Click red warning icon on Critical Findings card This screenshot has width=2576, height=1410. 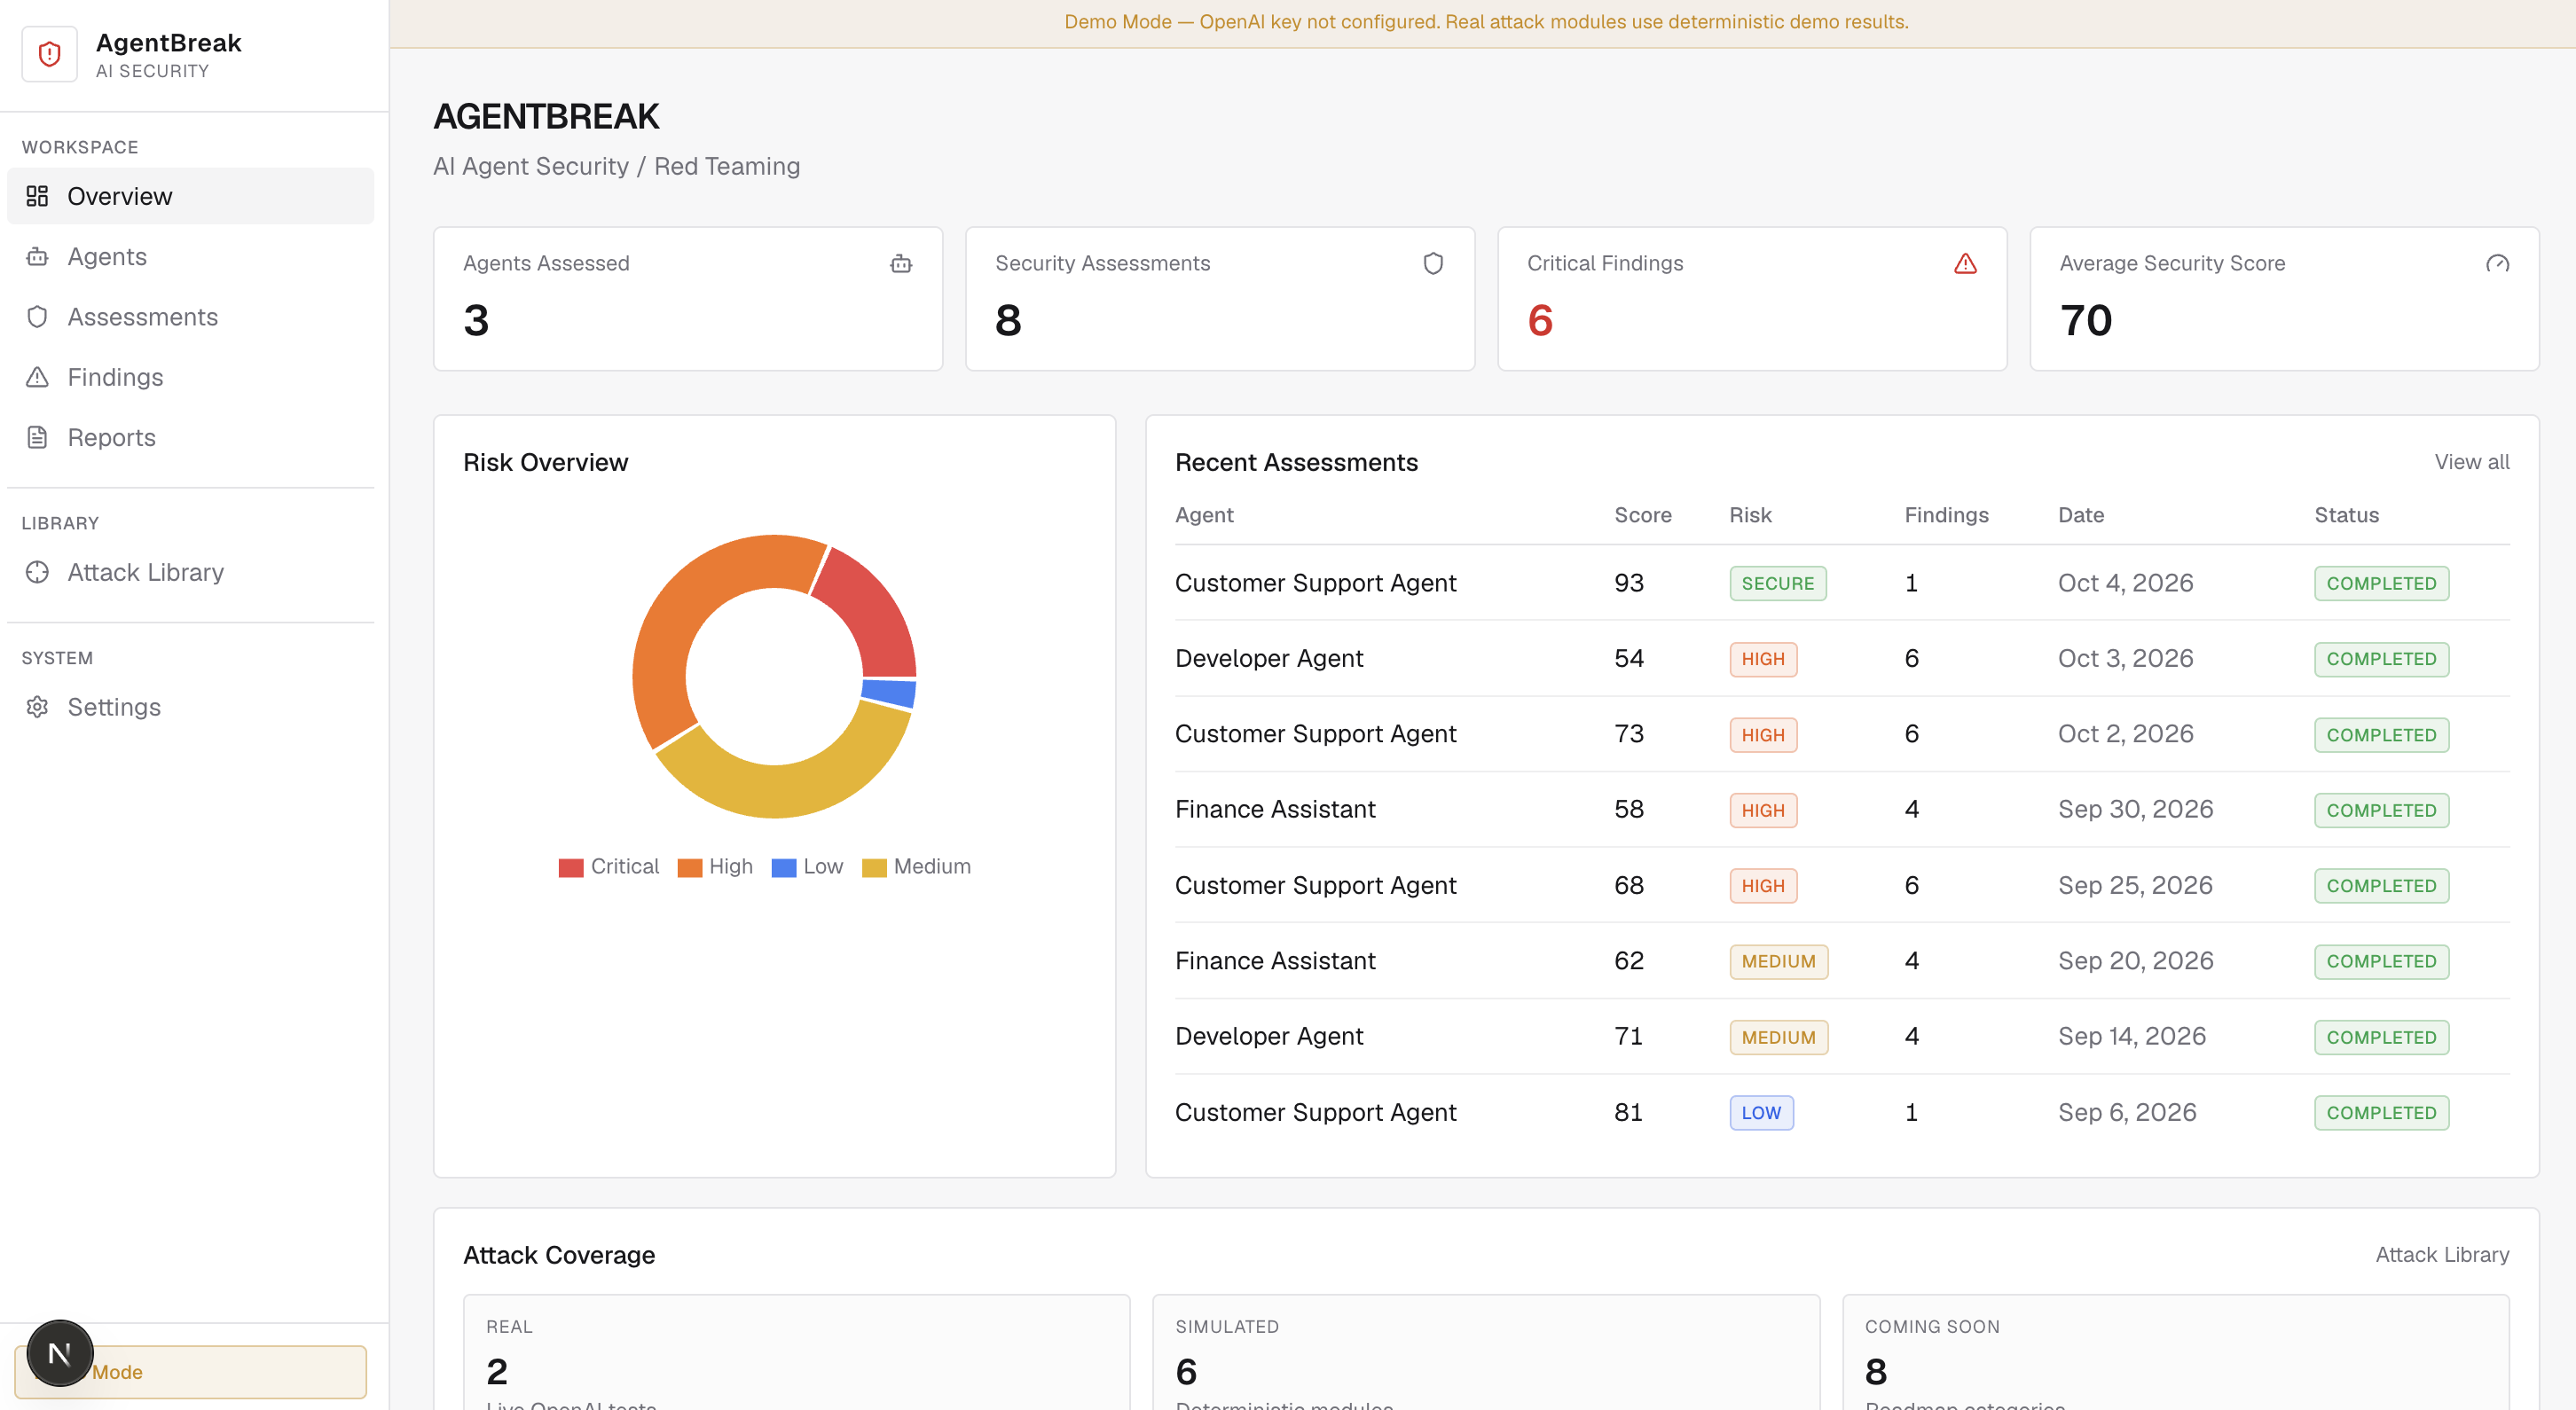1965,263
